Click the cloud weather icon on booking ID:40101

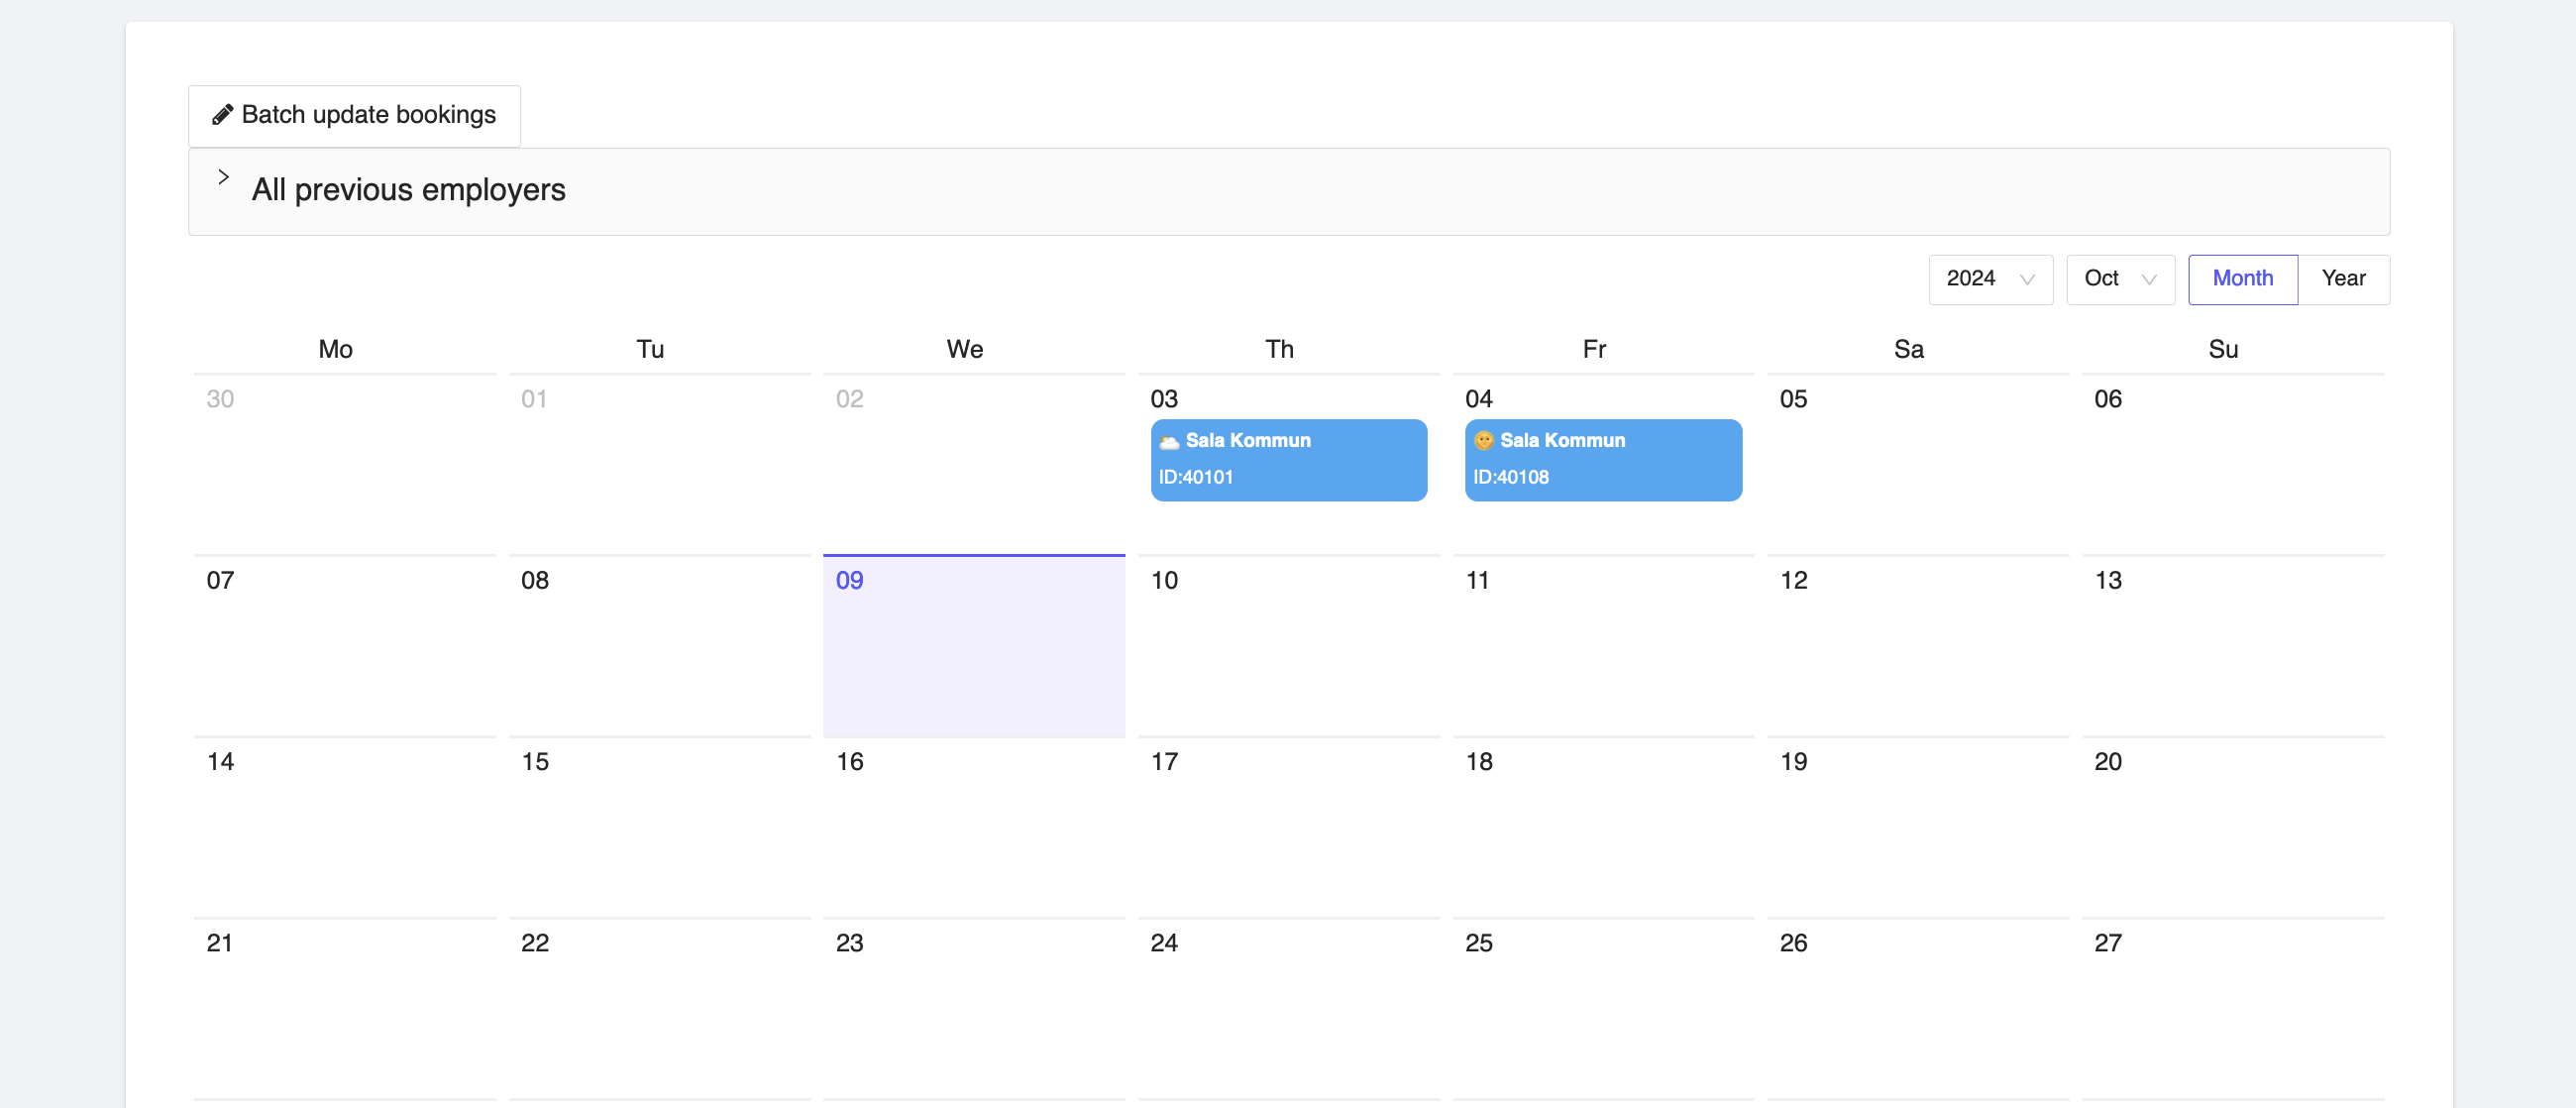[1169, 440]
